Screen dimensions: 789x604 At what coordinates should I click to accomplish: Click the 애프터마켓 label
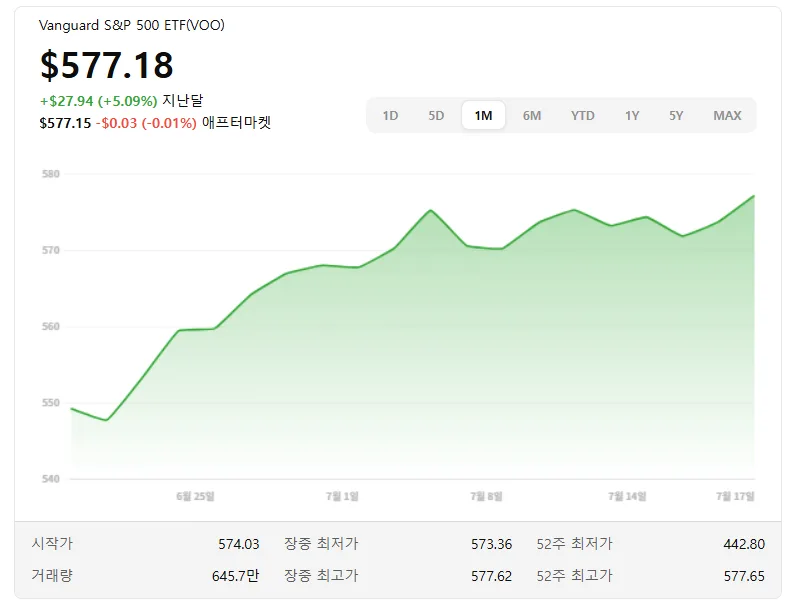click(x=236, y=123)
